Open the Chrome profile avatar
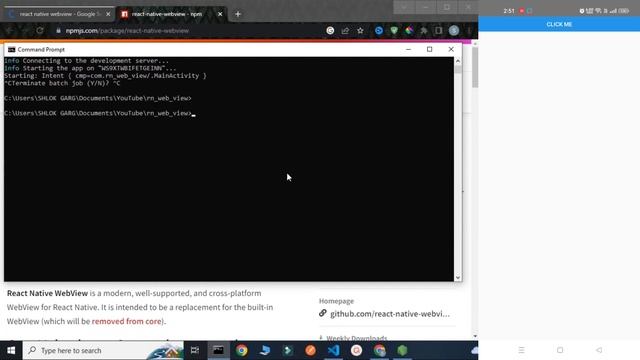Image resolution: width=640 pixels, height=360 pixels. [453, 31]
